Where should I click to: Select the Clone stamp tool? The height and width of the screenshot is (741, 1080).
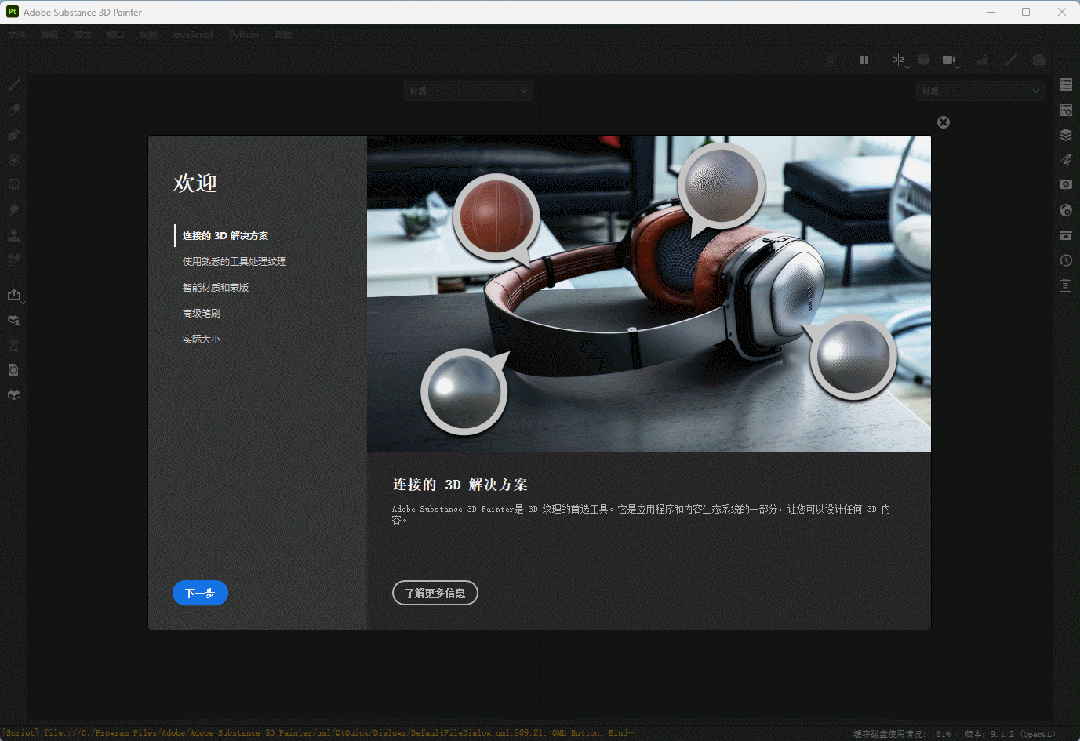14,235
